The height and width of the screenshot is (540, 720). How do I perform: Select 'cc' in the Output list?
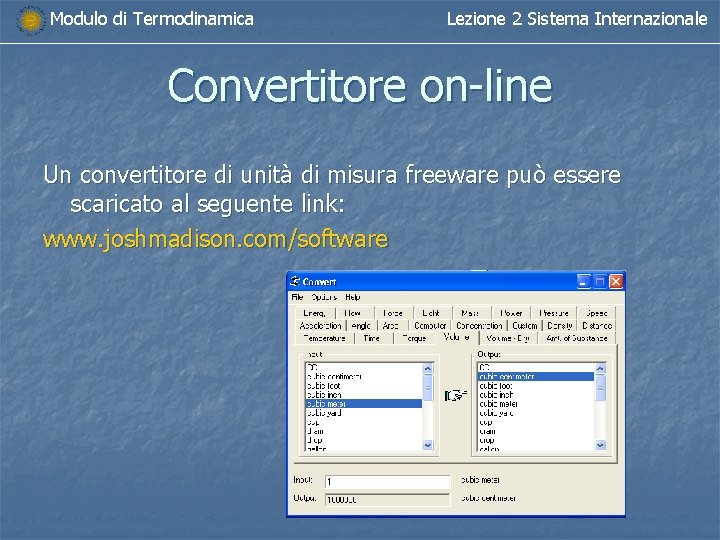536,367
